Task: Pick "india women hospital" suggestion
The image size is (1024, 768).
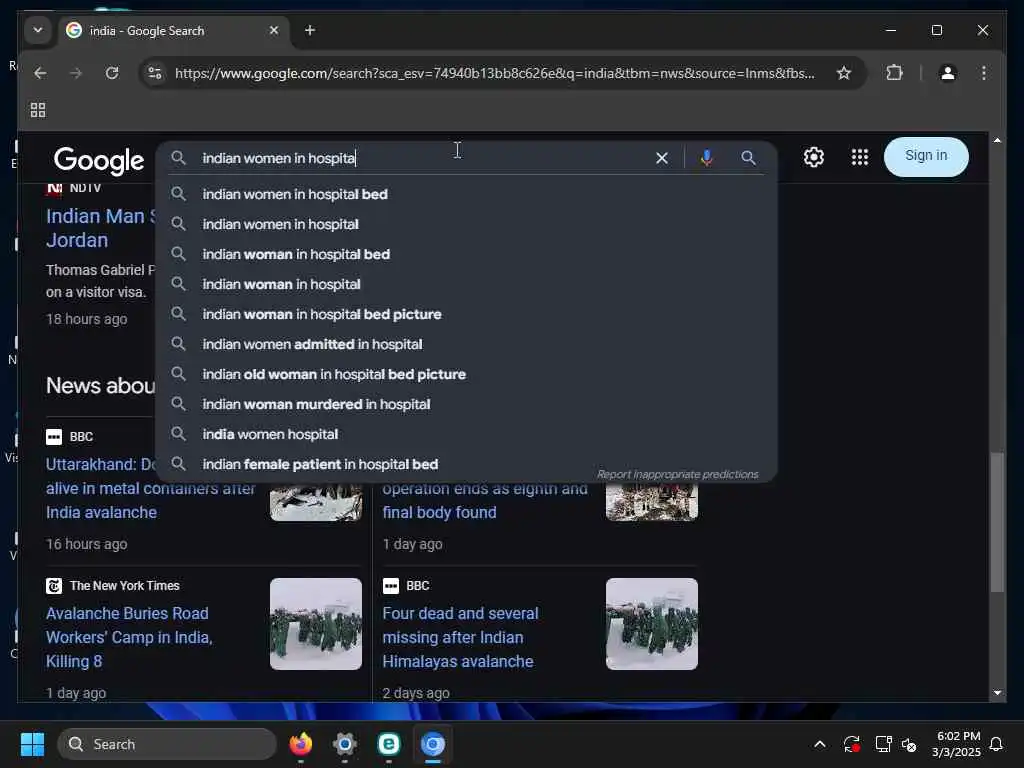Action: 466,434
